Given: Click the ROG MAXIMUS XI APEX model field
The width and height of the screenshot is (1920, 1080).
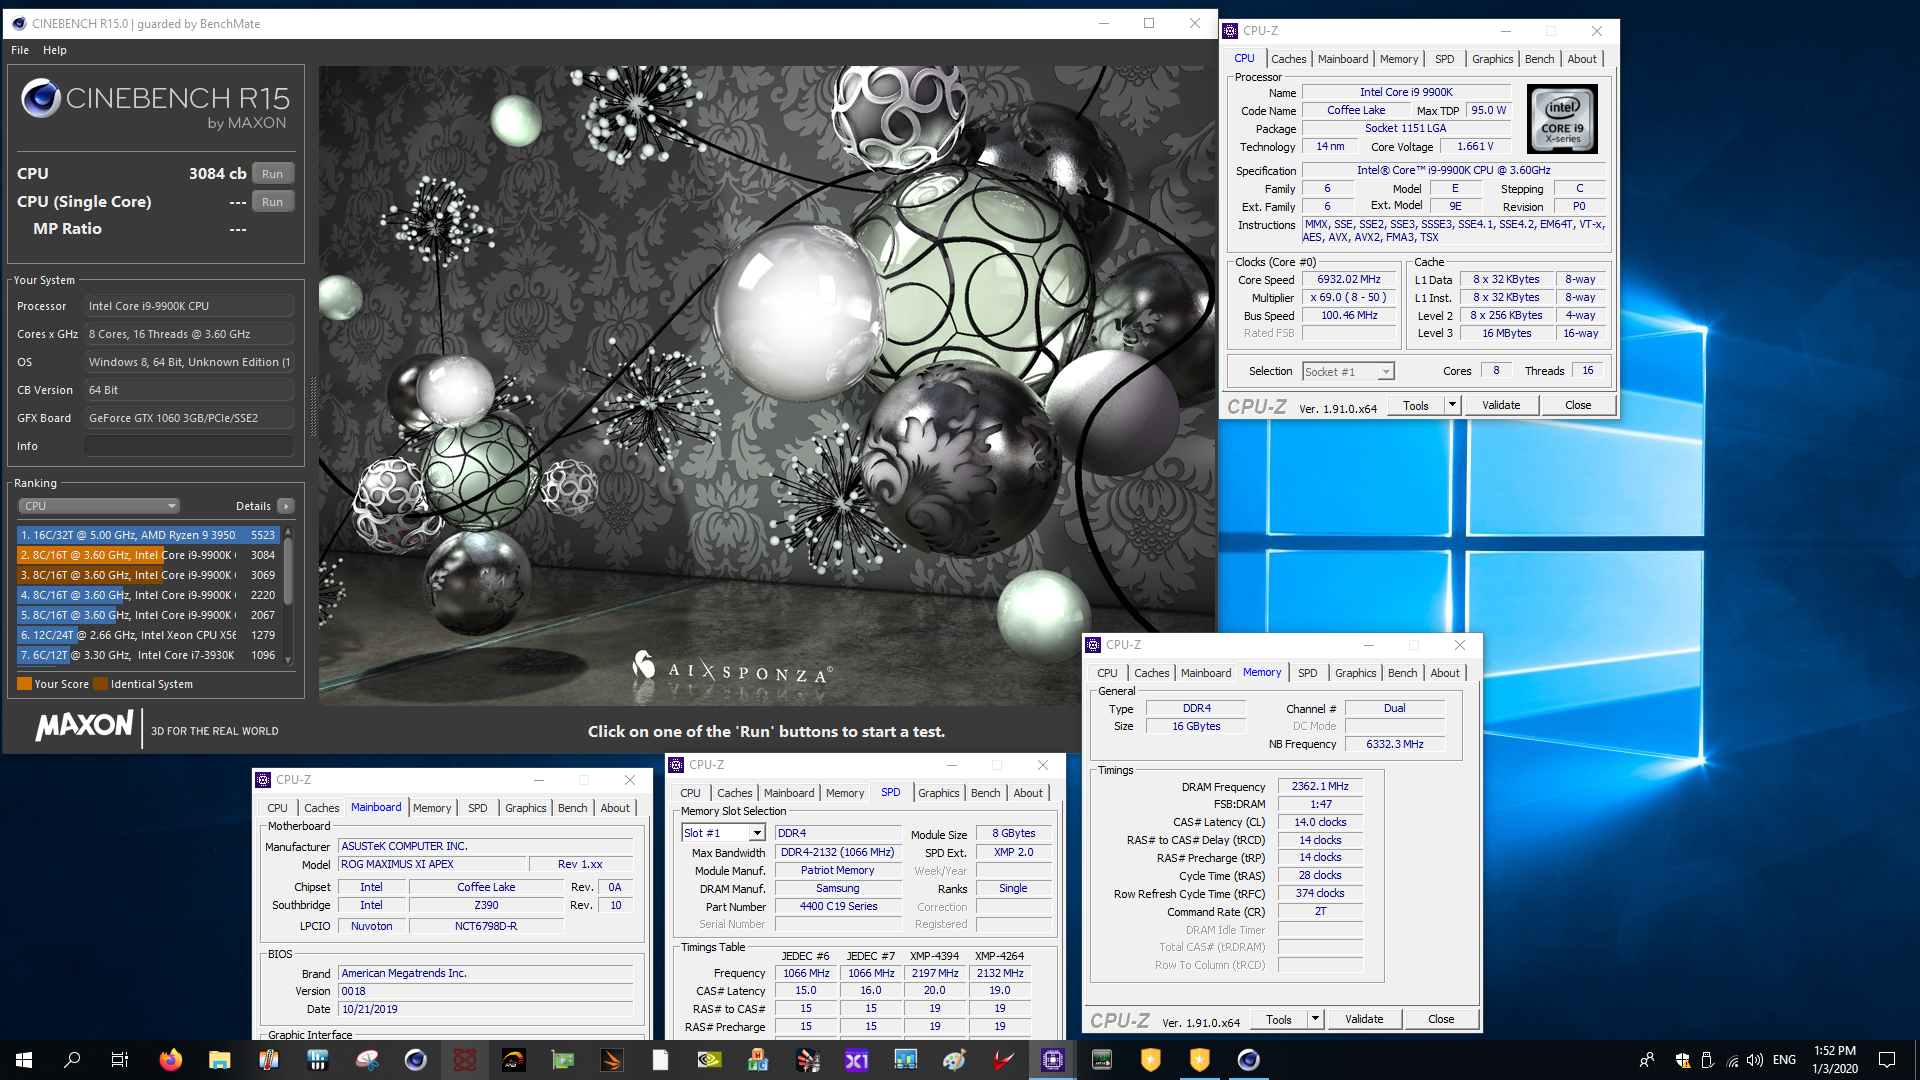Looking at the screenshot, I should tap(432, 864).
